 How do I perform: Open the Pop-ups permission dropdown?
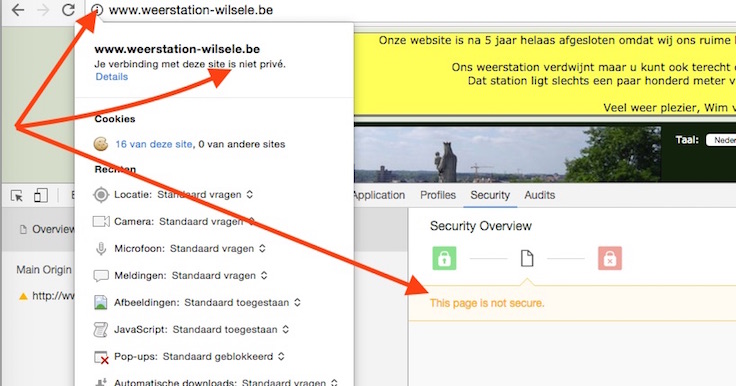tap(223, 356)
